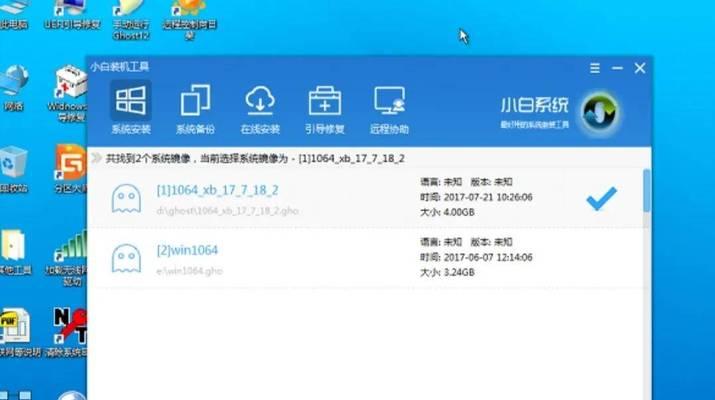The height and width of the screenshot is (400, 715).
Task: Select image [1]1064_xb_17_7_18_2 title
Action: (x=218, y=190)
